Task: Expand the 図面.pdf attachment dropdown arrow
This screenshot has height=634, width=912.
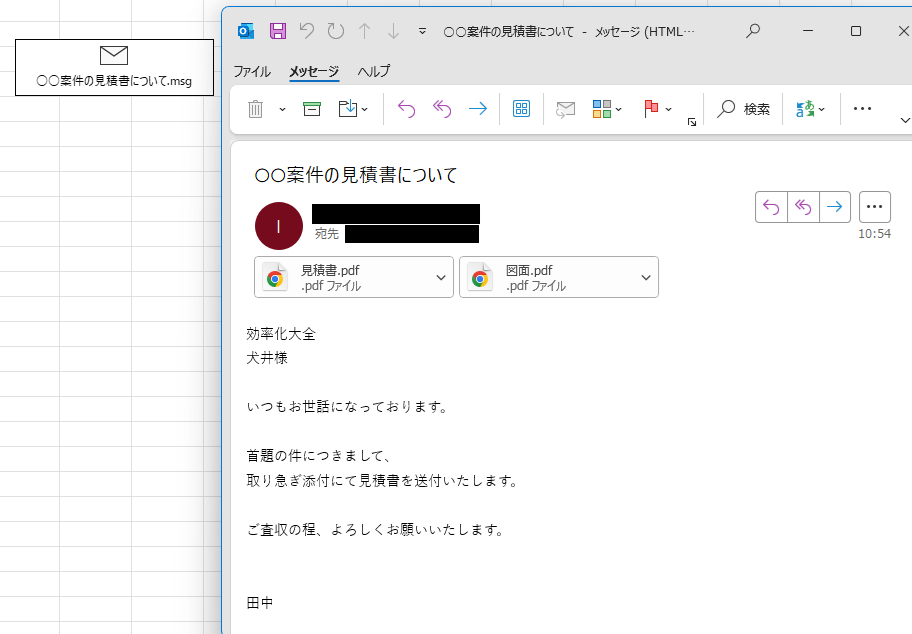Action: click(x=646, y=278)
